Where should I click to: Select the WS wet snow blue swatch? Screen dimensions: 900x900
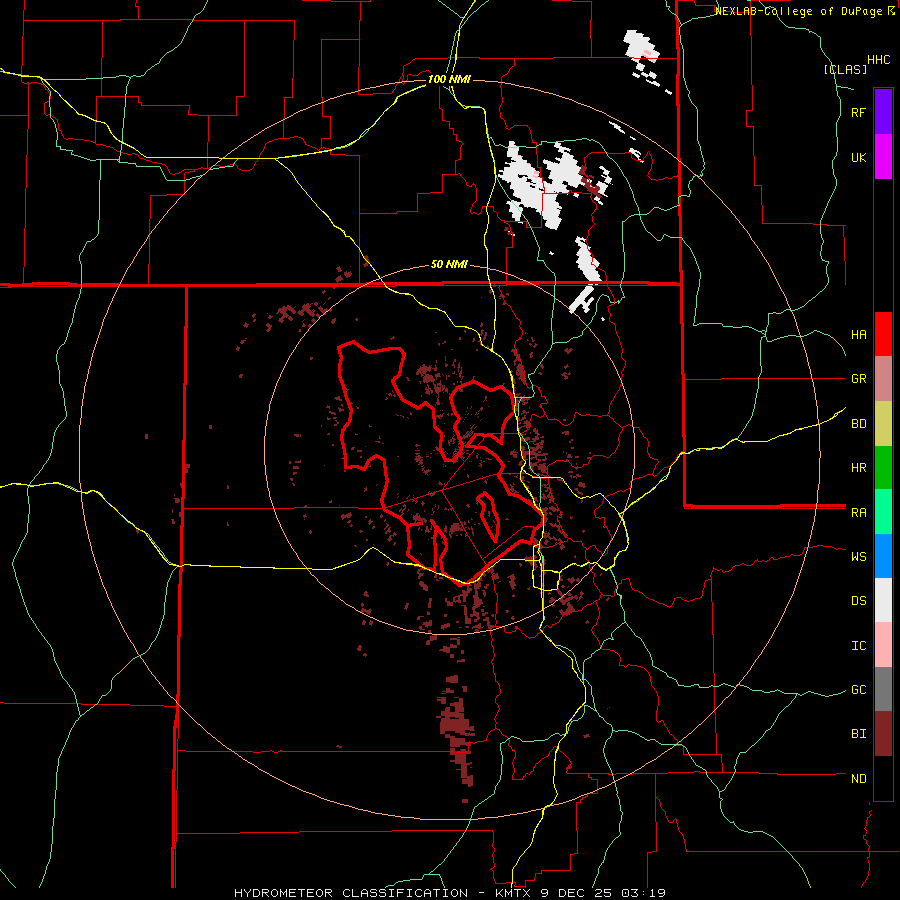[883, 556]
